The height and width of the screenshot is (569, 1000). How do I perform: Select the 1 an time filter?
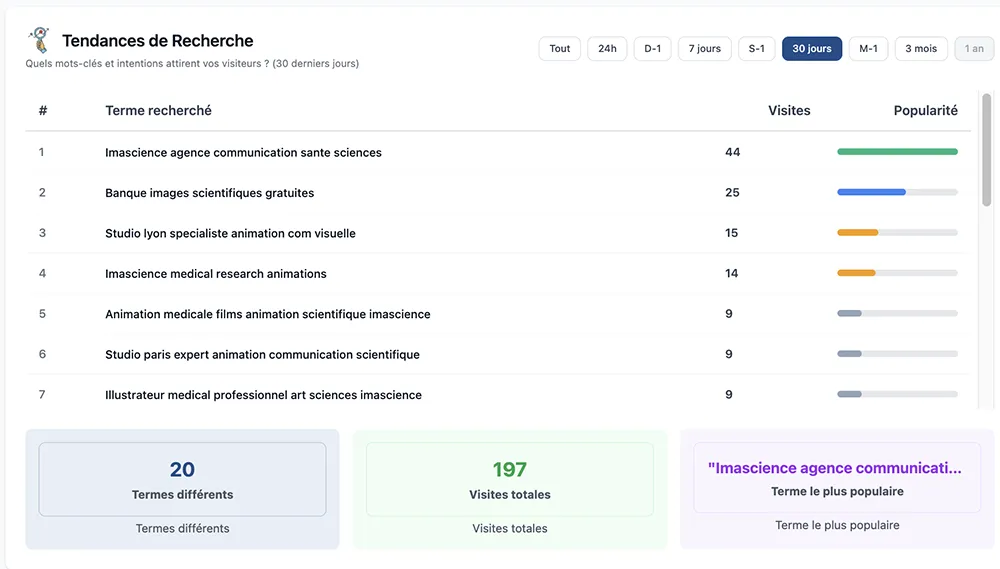click(974, 48)
